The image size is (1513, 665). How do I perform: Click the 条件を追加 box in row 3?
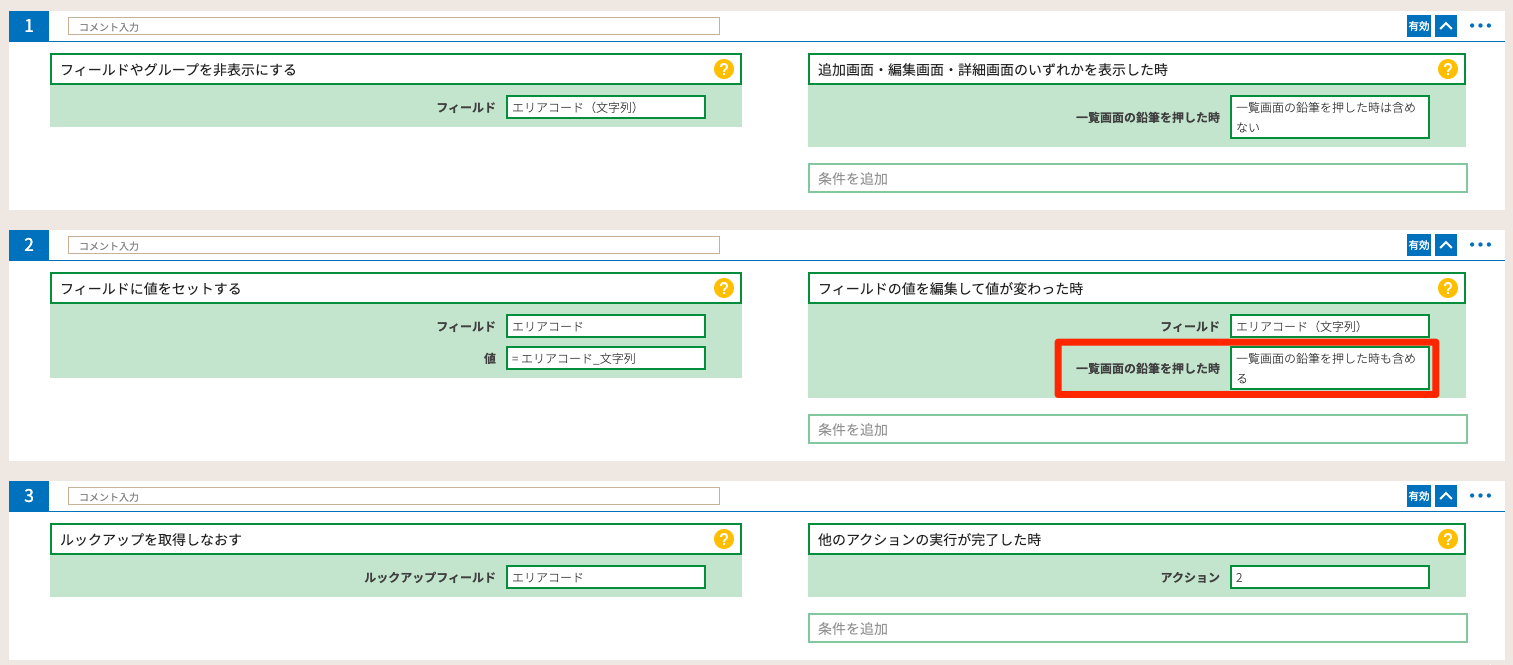coord(1138,628)
